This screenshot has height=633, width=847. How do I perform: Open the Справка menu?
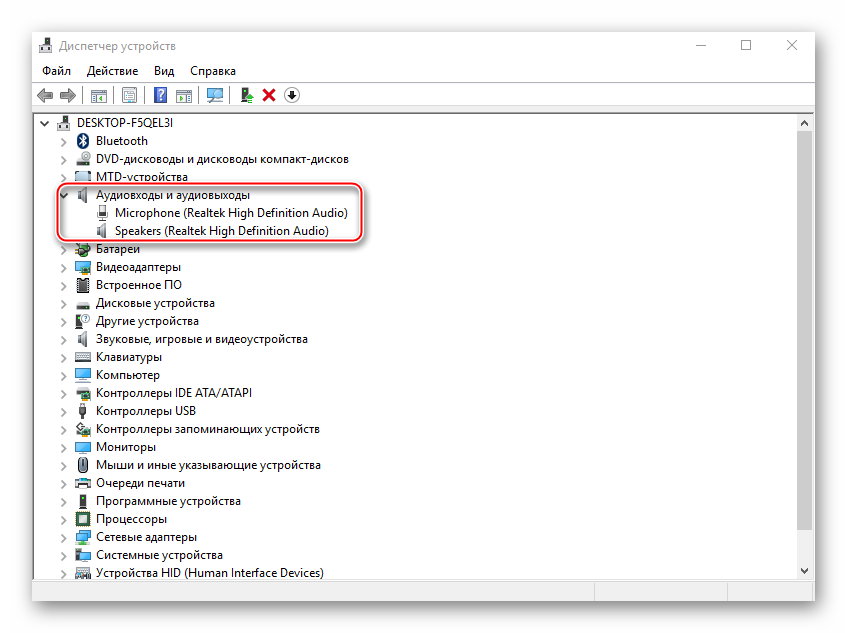212,71
